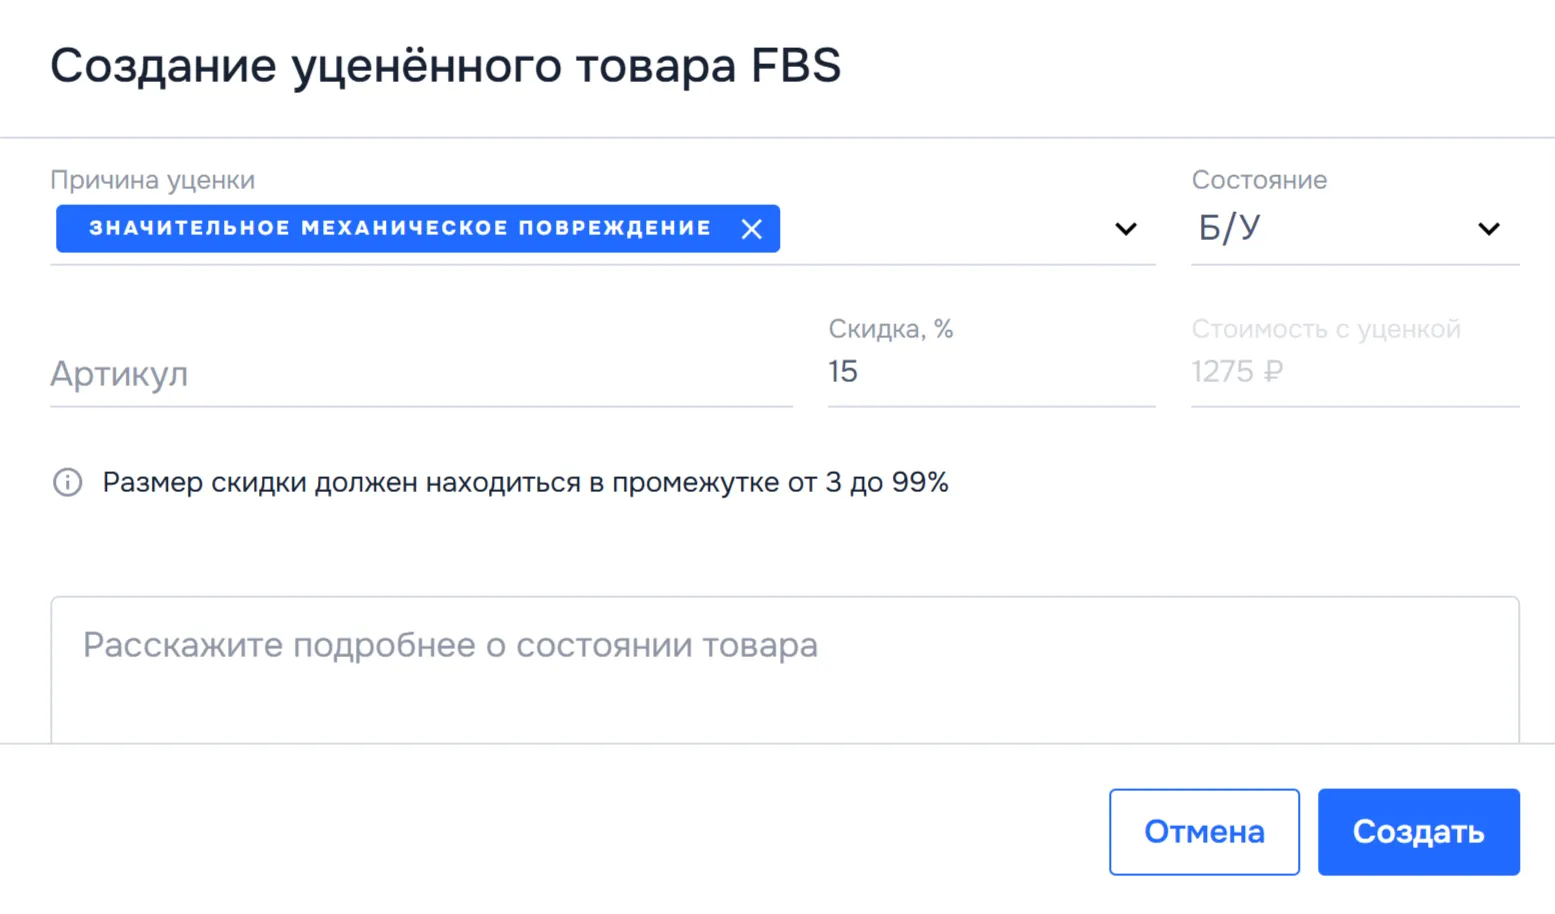This screenshot has width=1555, height=914.
Task: Click the Создание уценённого товара FBS heading
Action: [446, 66]
